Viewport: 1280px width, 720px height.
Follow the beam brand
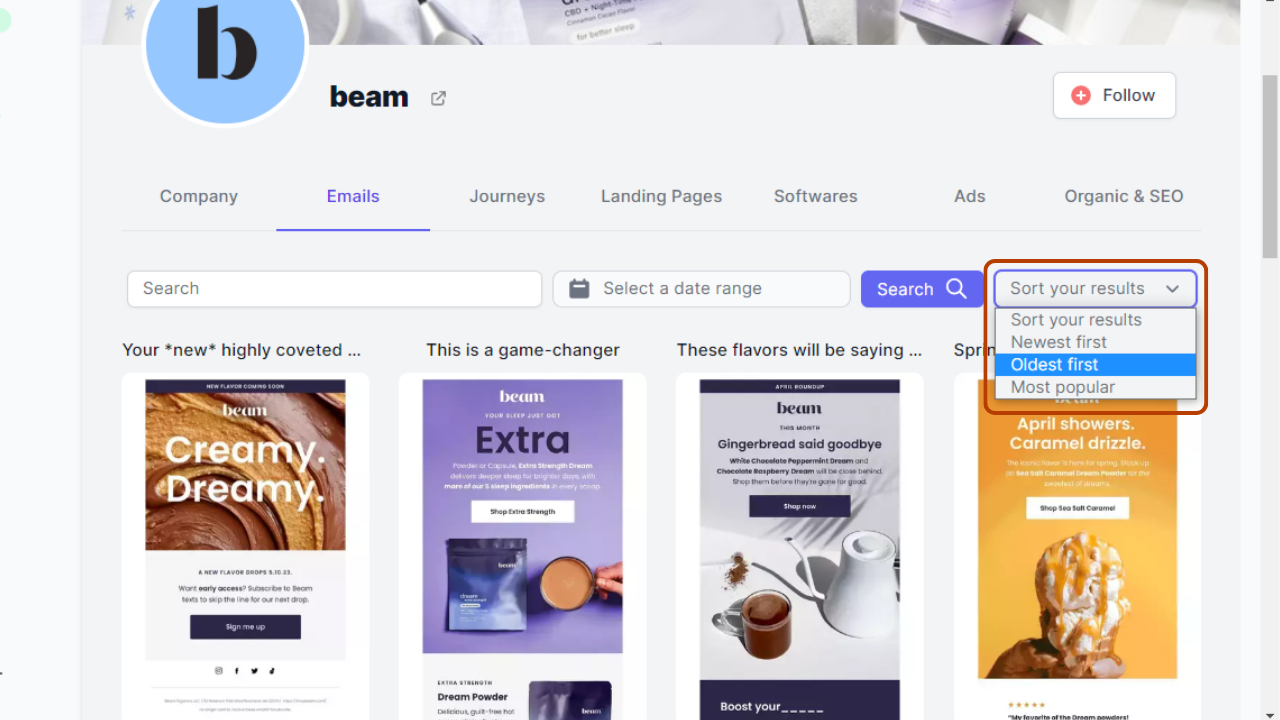1114,95
